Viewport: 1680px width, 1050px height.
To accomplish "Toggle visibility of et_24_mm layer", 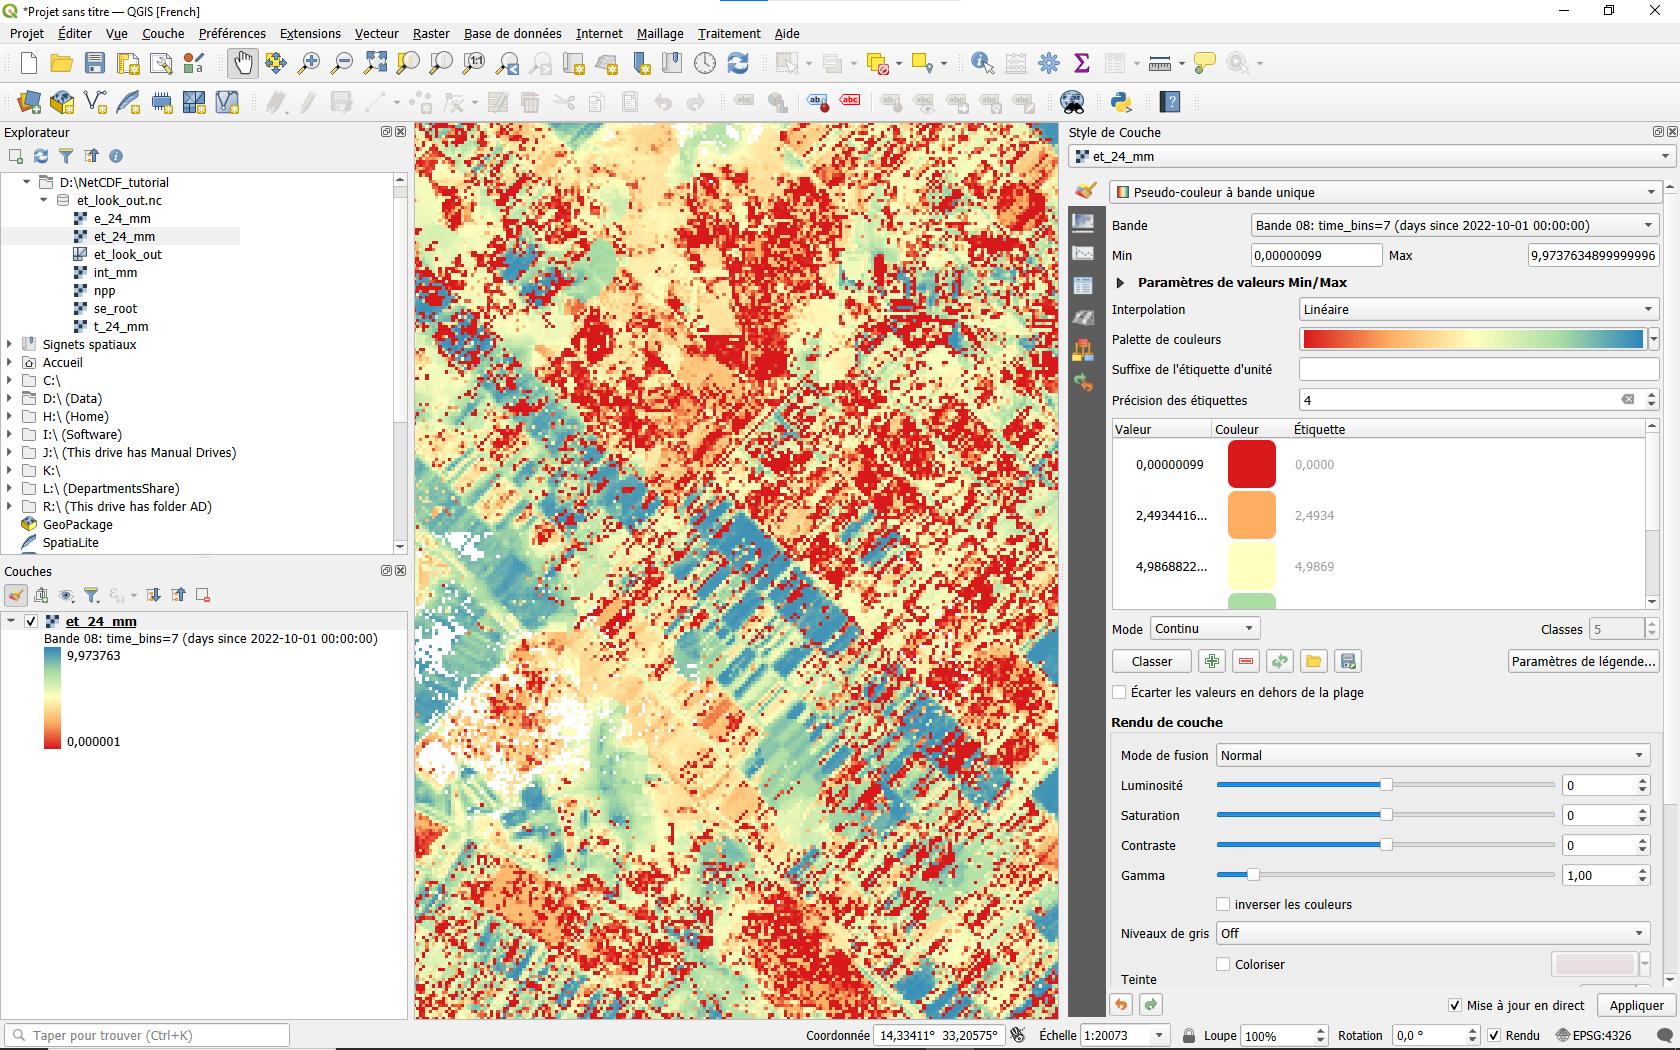I will [x=31, y=621].
